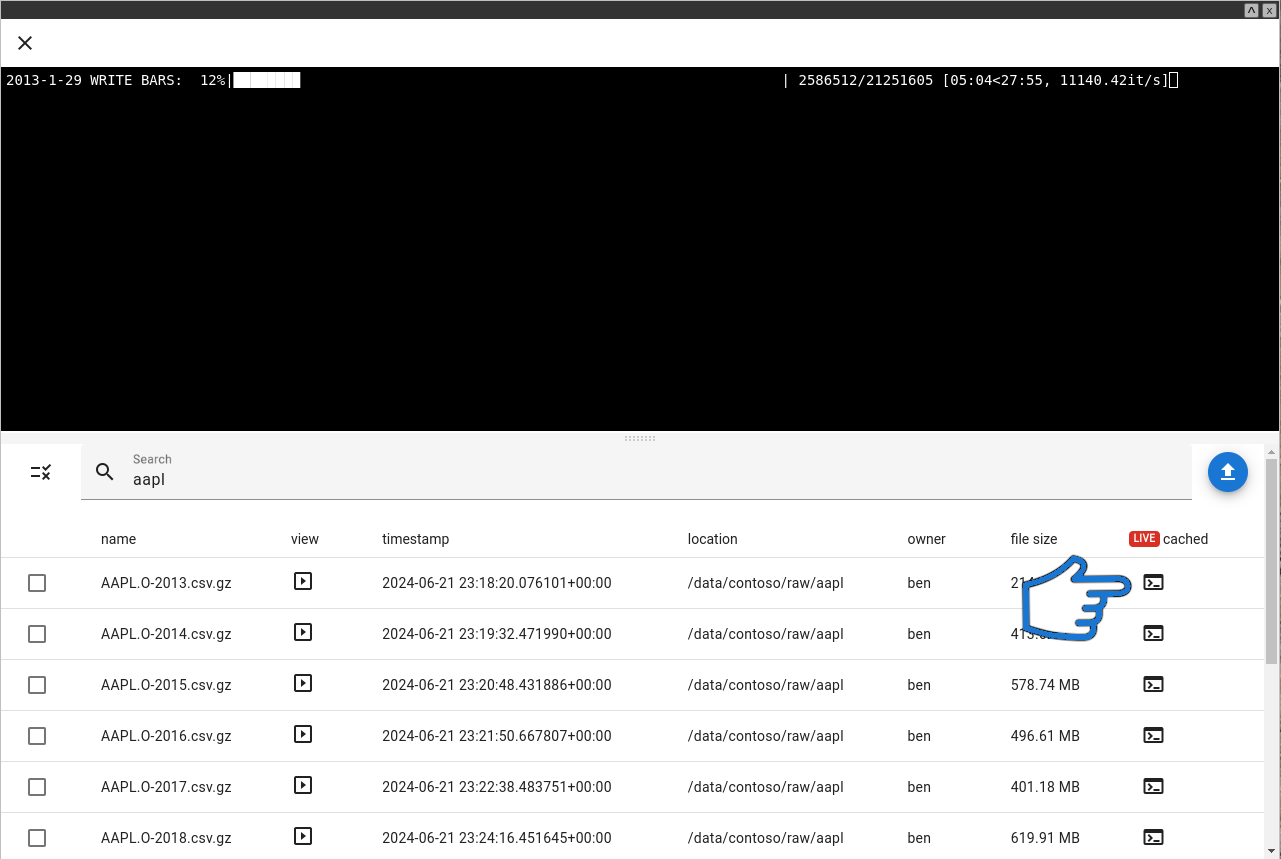
Task: Sort by the timestamp column header
Action: click(415, 539)
